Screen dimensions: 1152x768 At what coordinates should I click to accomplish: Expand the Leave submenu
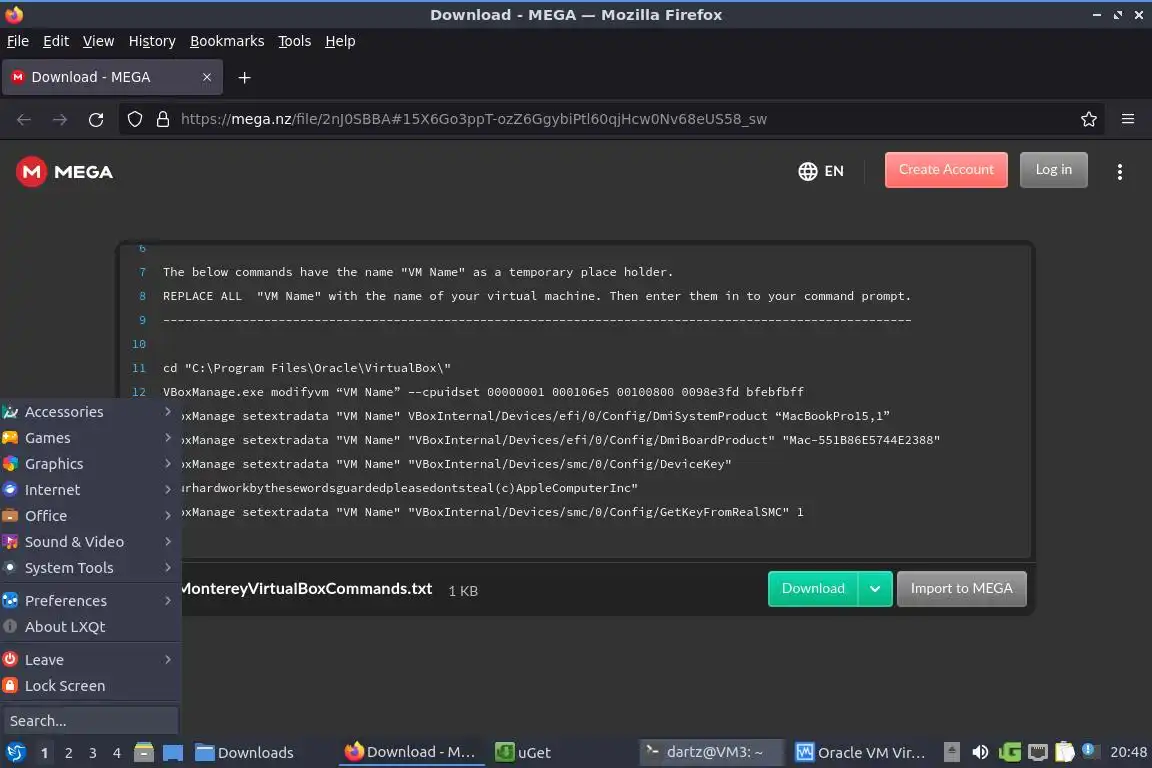[90, 659]
